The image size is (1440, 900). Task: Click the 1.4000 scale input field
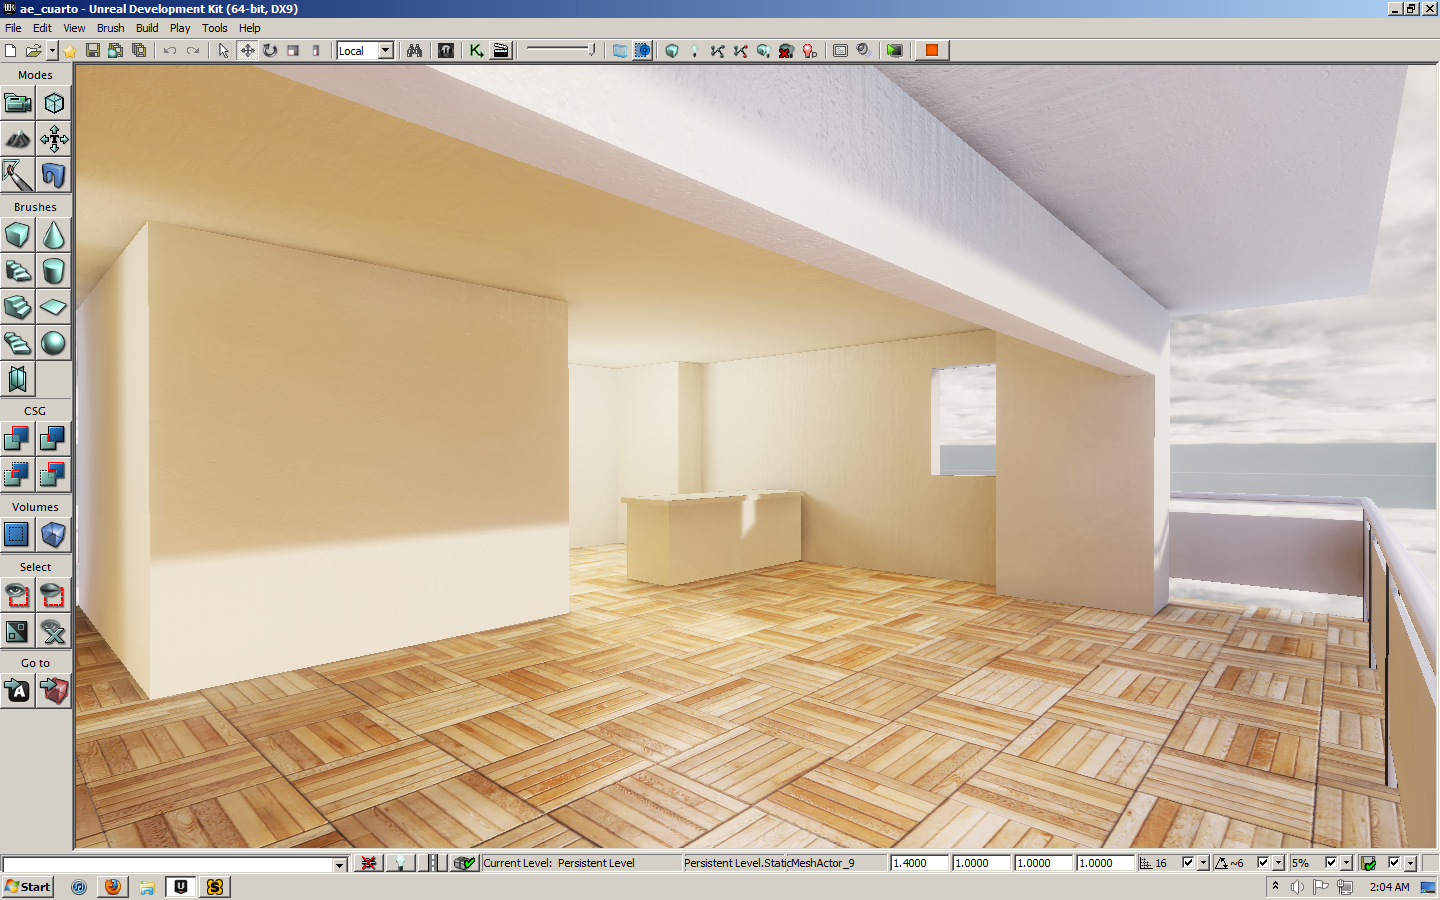(919, 863)
